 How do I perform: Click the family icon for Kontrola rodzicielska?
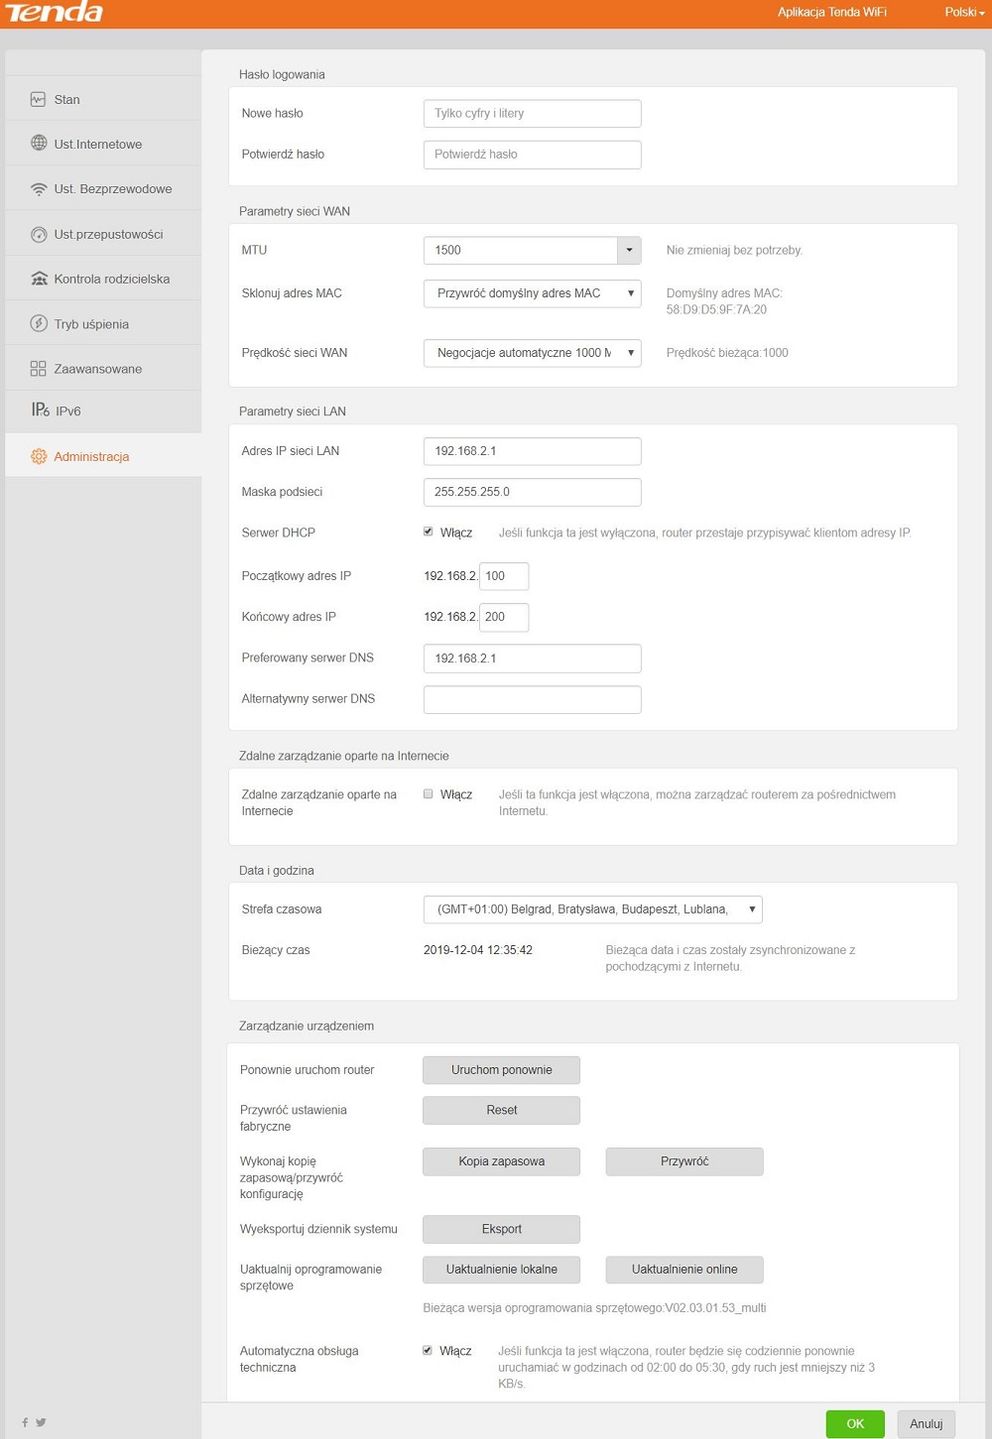(x=39, y=279)
